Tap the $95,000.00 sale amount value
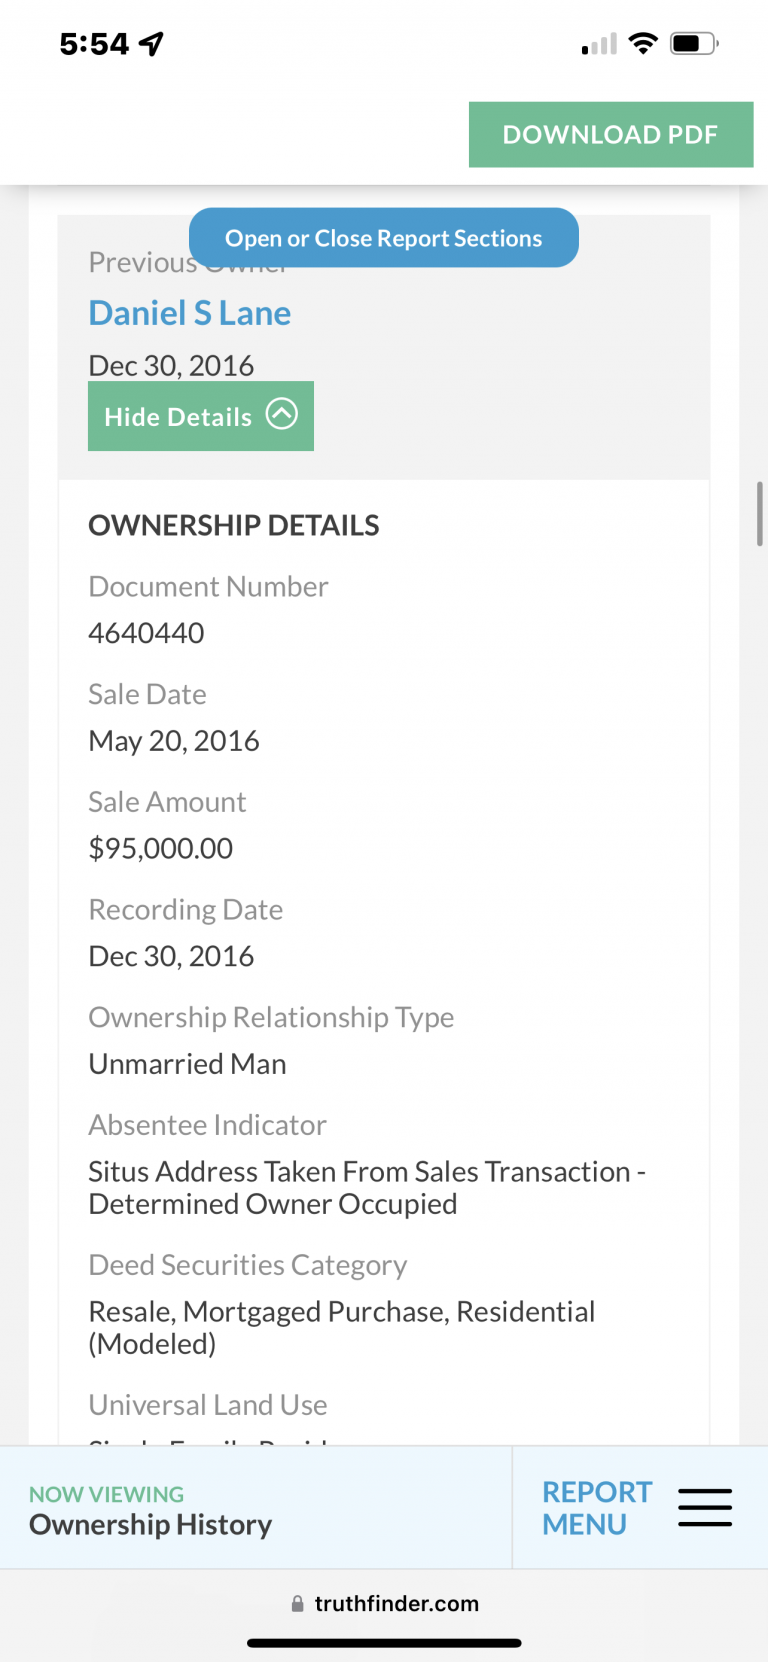 click(x=161, y=848)
